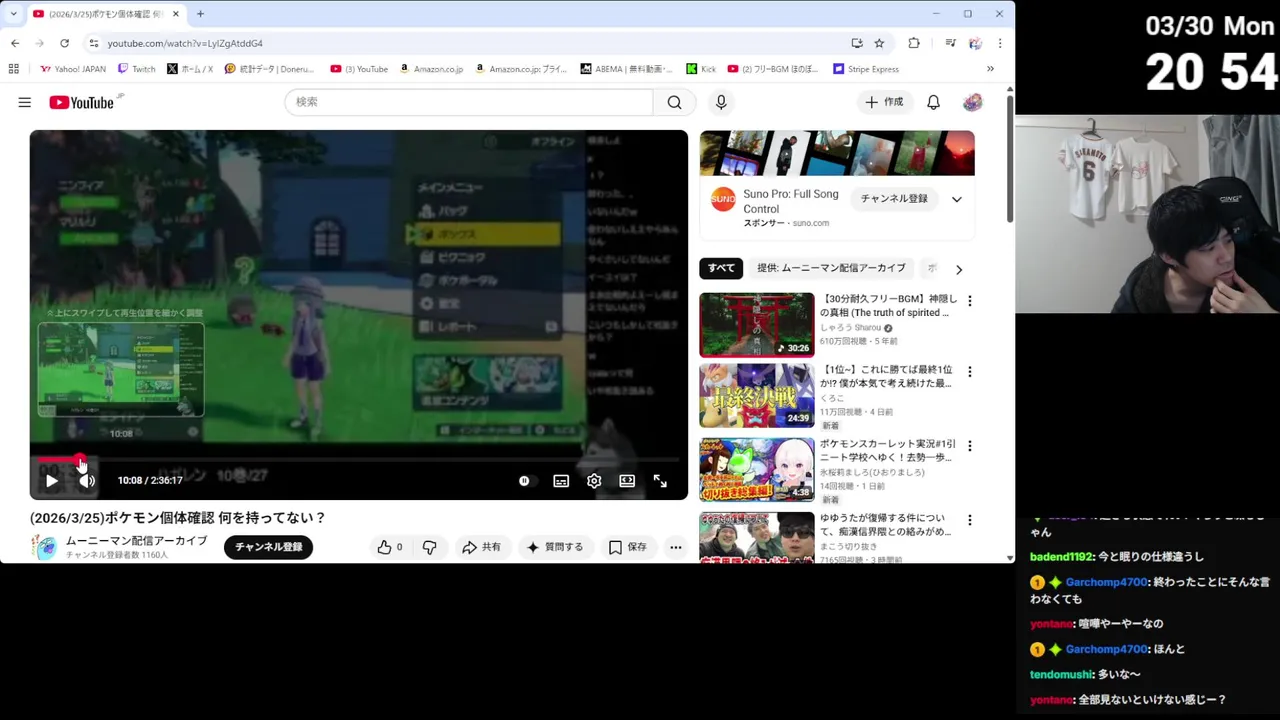
Task: Open options menu for これに勝てば最終1位 video
Action: [969, 372]
